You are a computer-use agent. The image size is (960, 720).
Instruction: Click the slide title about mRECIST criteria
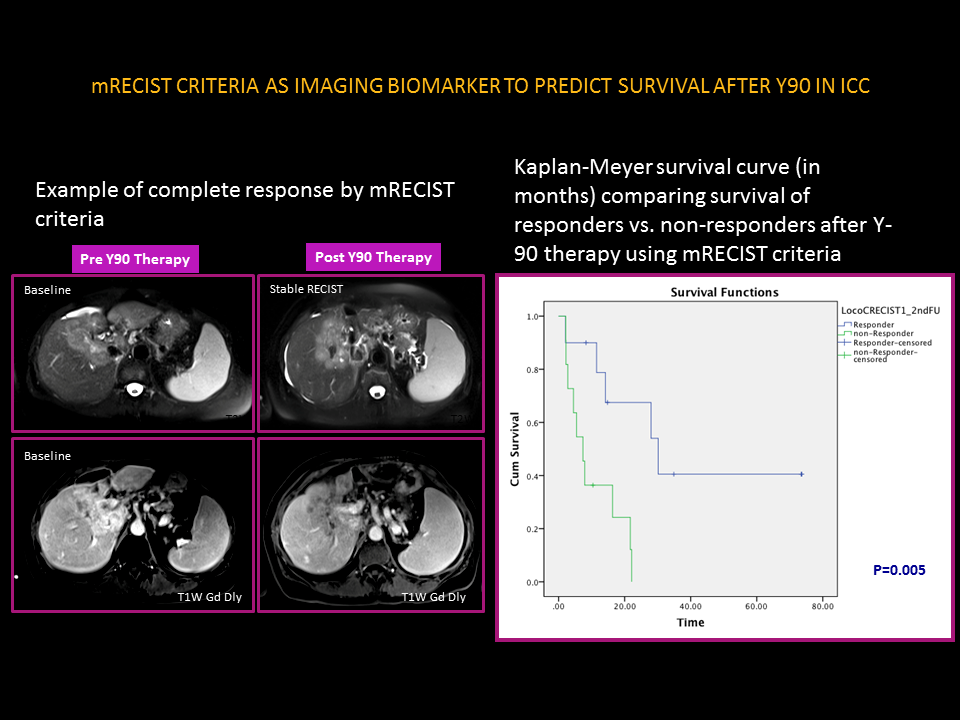tap(480, 87)
